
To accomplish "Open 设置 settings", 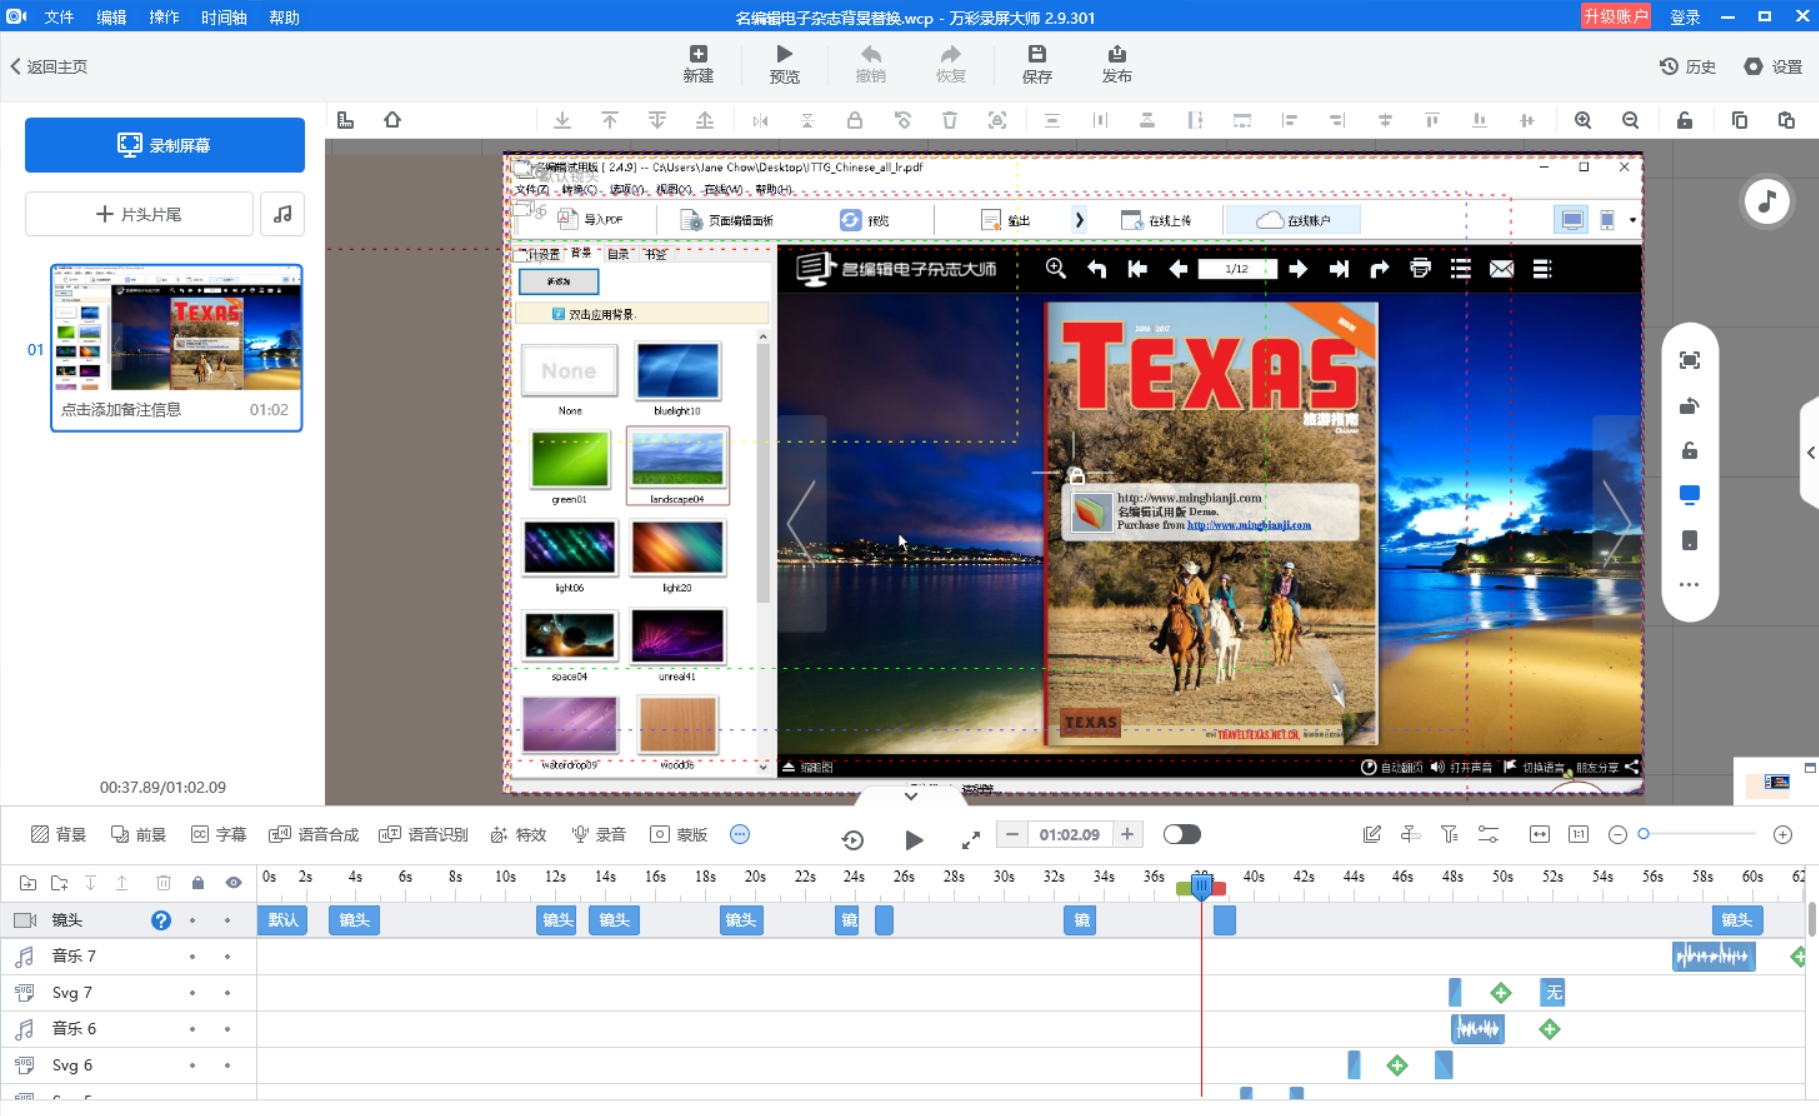I will click(x=1773, y=66).
